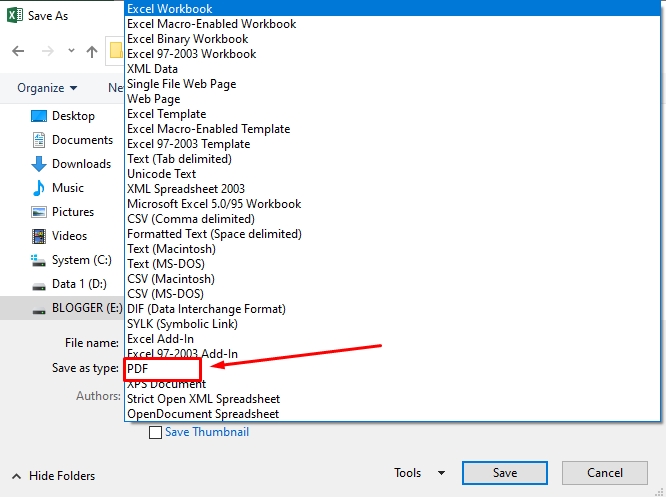
Task: Open the Tools dropdown menu
Action: (420, 473)
